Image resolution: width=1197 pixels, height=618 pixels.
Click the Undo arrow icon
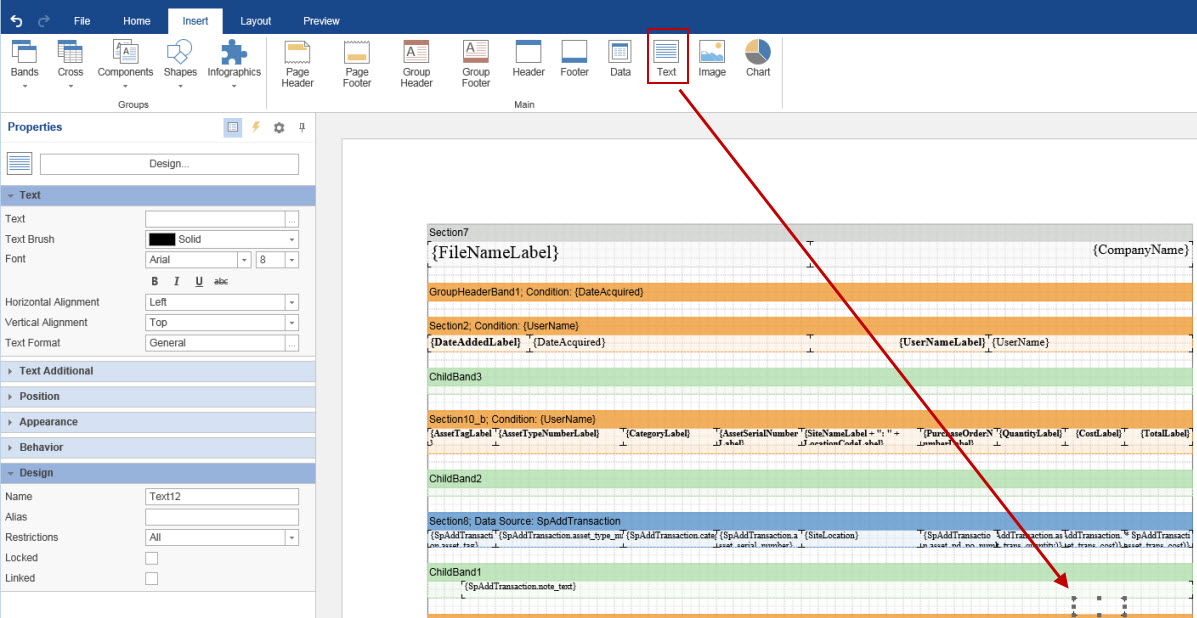(17, 20)
